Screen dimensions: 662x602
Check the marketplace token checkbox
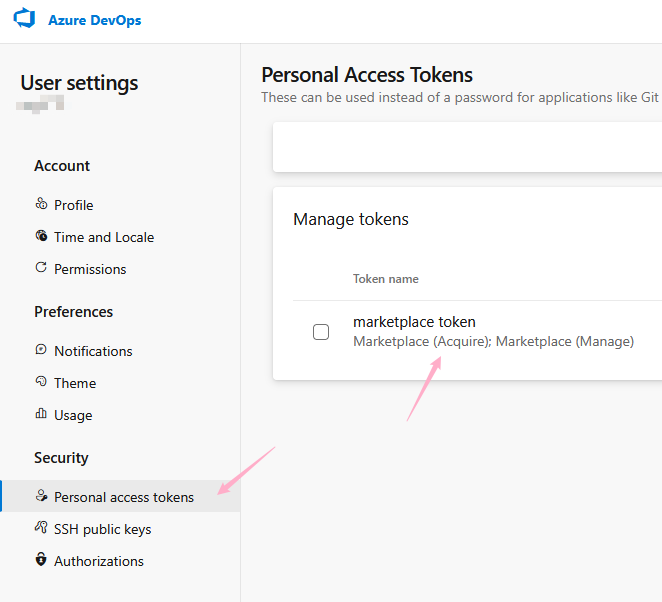coord(321,332)
